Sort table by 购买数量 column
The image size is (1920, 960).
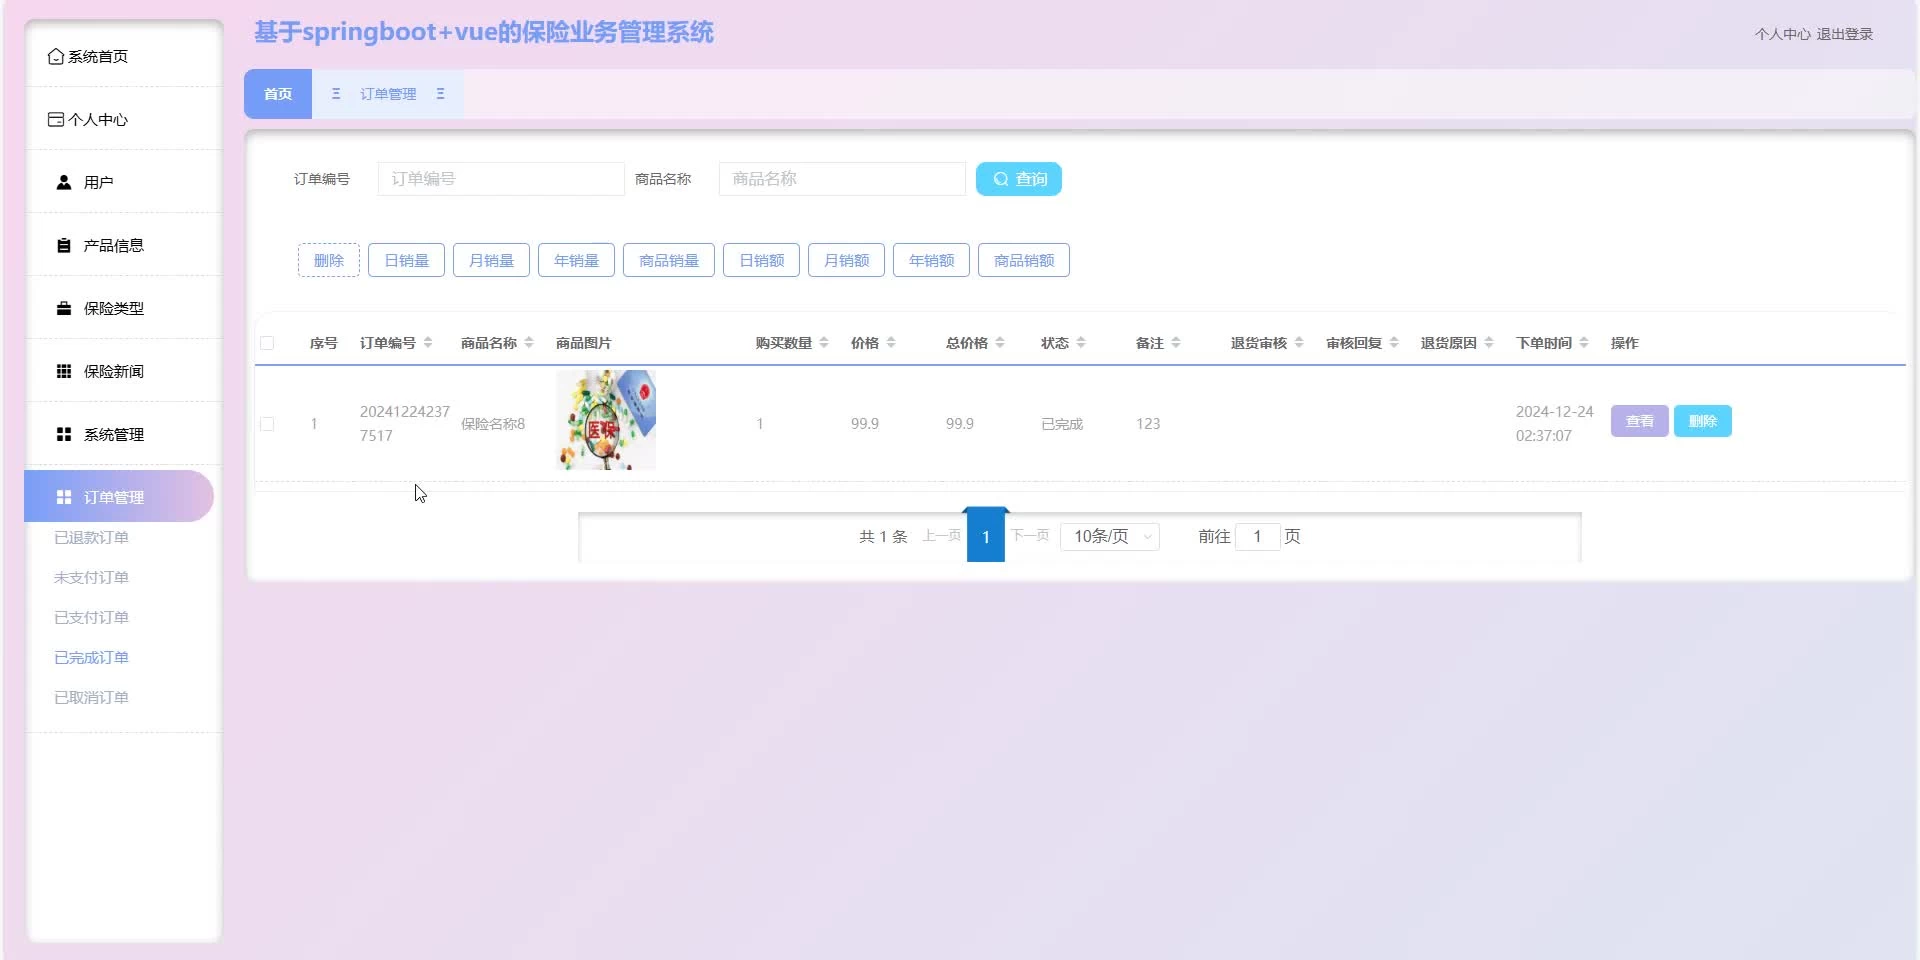(x=824, y=343)
